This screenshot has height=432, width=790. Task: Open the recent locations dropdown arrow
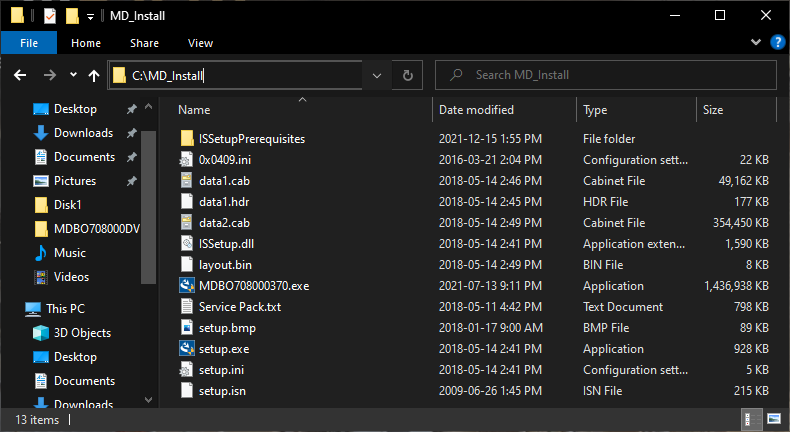(x=73, y=75)
